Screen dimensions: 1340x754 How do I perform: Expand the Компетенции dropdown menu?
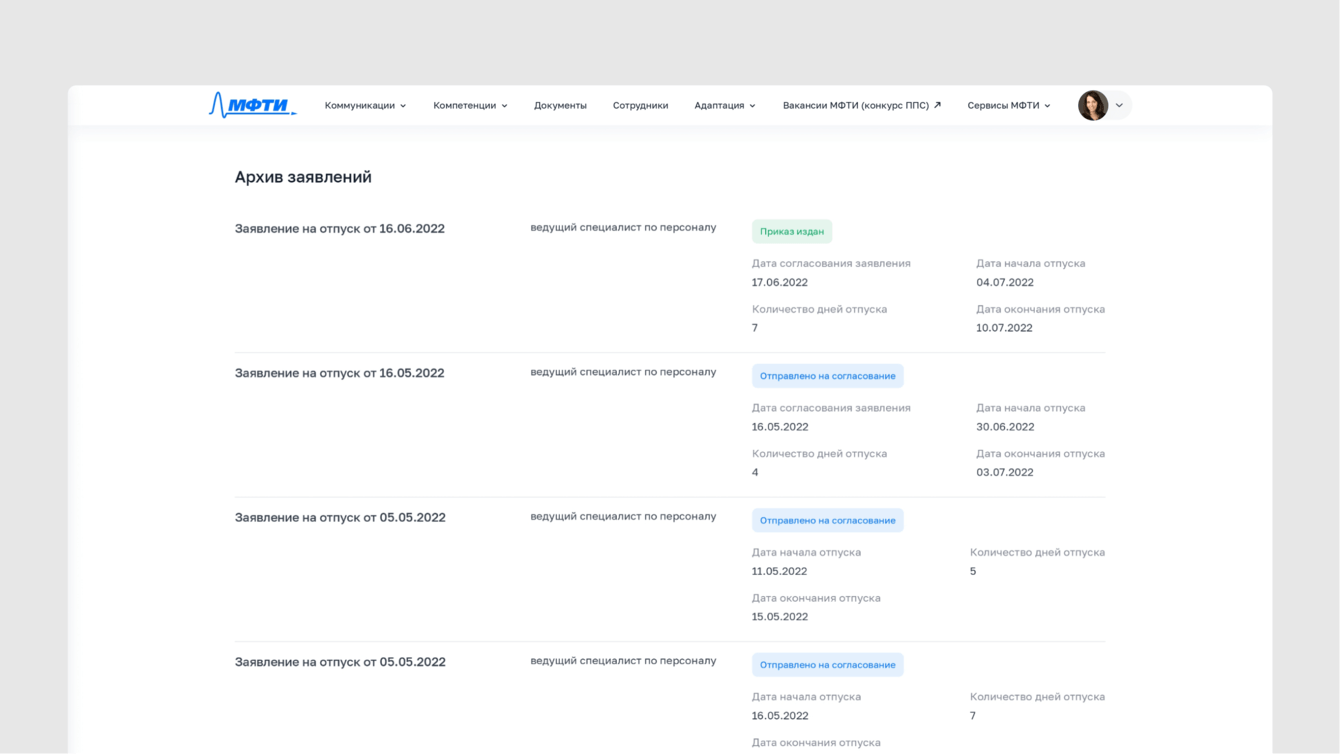(470, 105)
